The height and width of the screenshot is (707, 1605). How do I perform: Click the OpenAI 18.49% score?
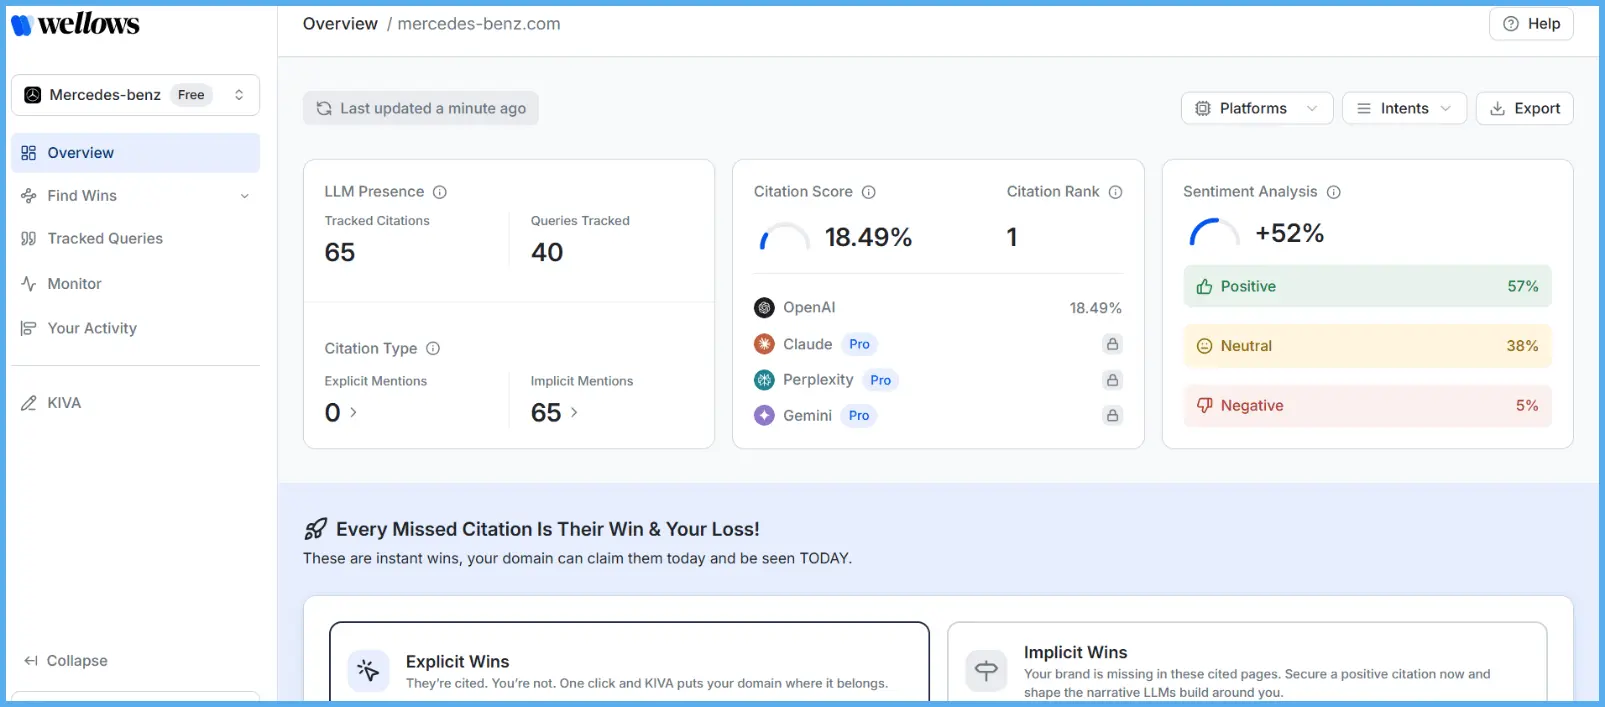click(x=1095, y=308)
